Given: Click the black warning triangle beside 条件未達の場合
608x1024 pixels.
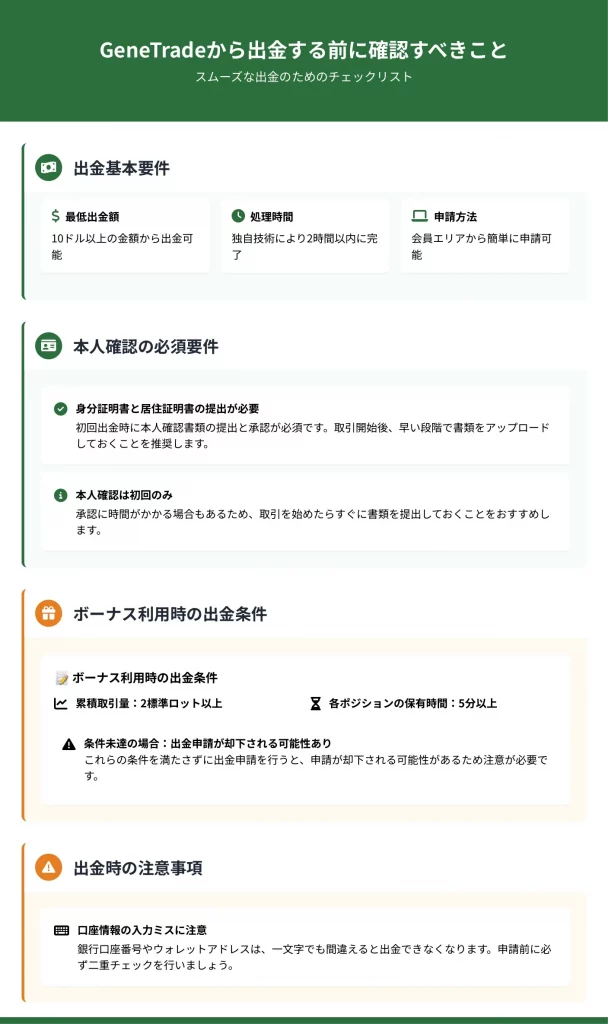Looking at the screenshot, I should click(x=68, y=744).
